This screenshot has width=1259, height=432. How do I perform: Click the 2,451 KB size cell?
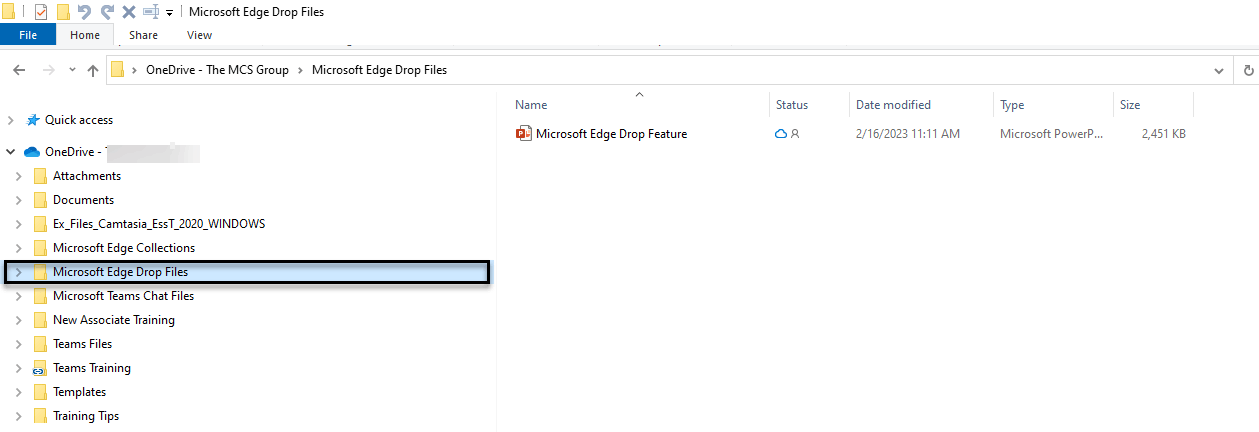[1164, 133]
